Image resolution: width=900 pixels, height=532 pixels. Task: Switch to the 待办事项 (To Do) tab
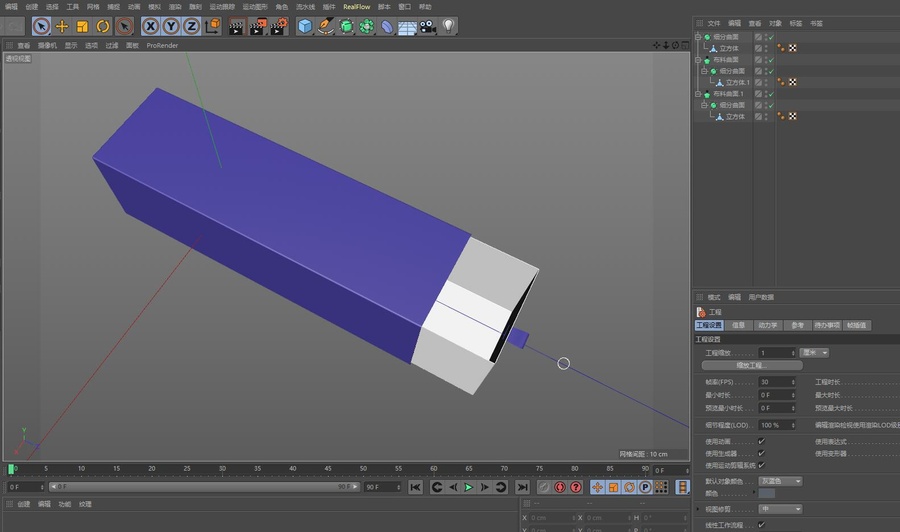[x=827, y=325]
